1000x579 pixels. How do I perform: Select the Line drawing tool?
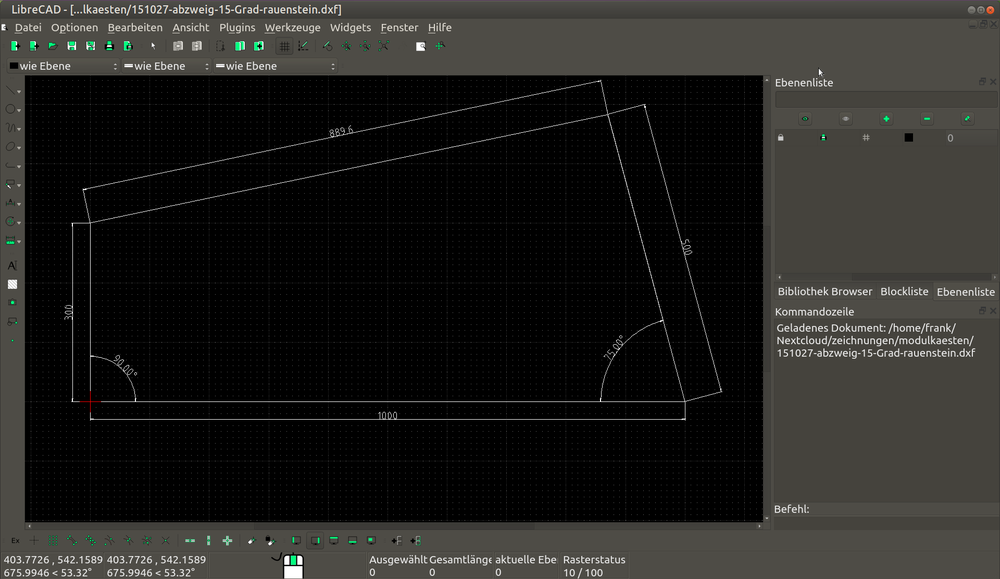coord(12,90)
